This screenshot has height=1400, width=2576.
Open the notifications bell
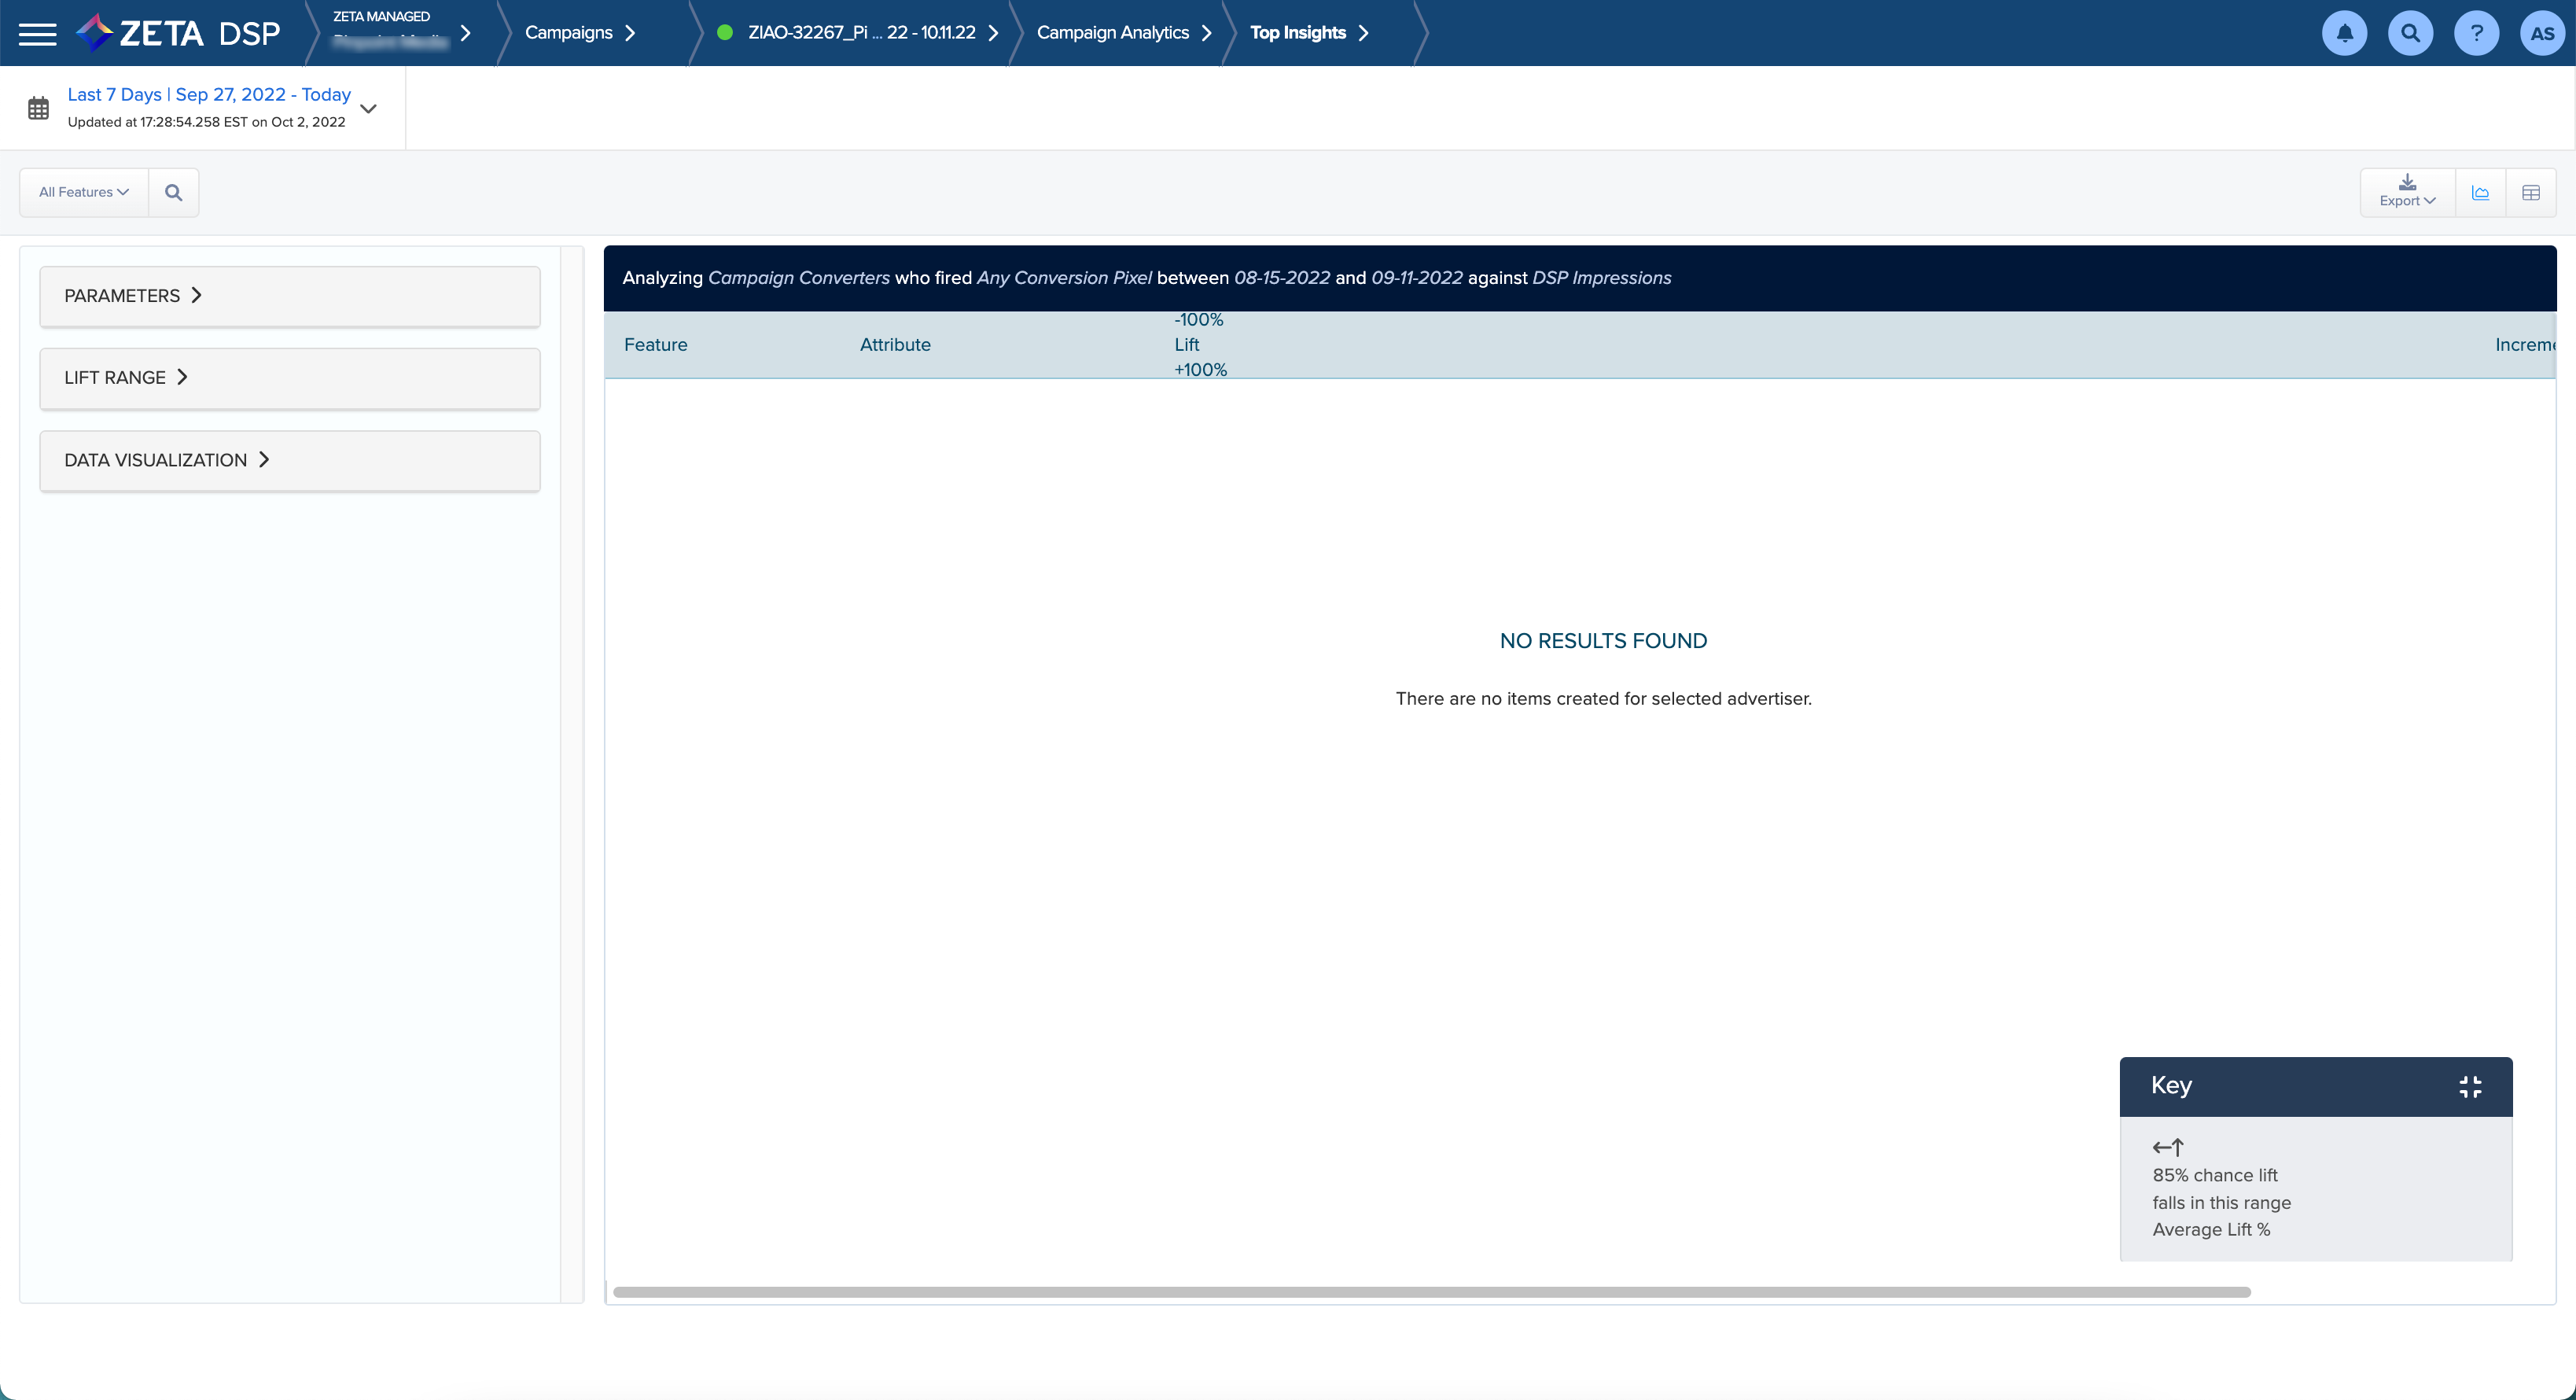click(2344, 33)
